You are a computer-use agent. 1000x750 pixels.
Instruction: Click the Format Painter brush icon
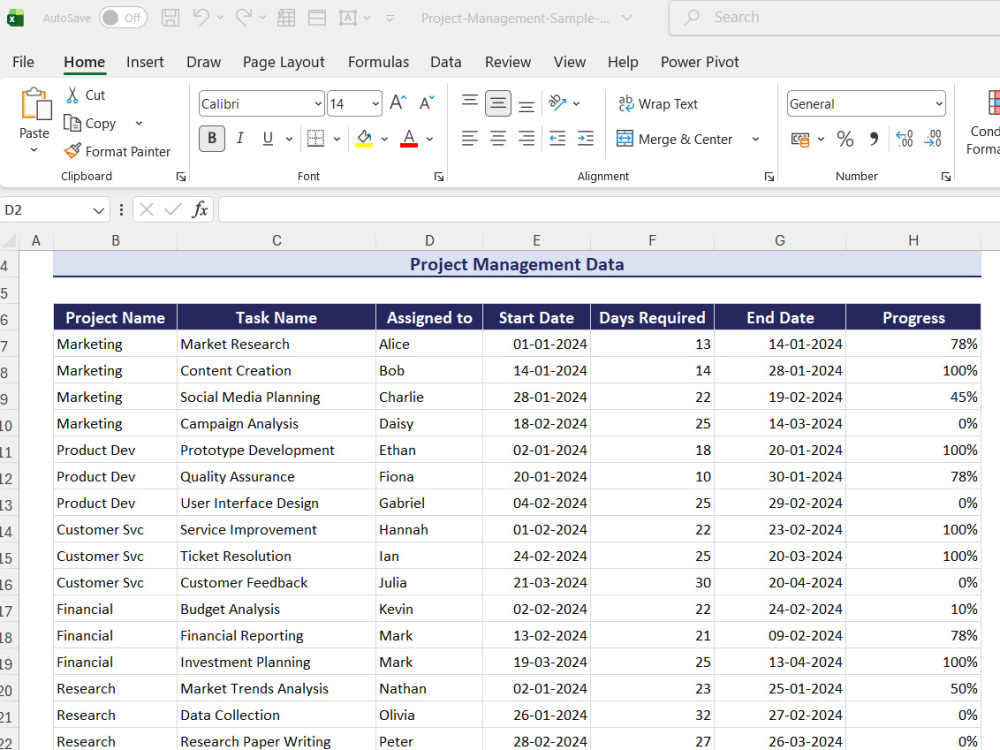point(73,151)
